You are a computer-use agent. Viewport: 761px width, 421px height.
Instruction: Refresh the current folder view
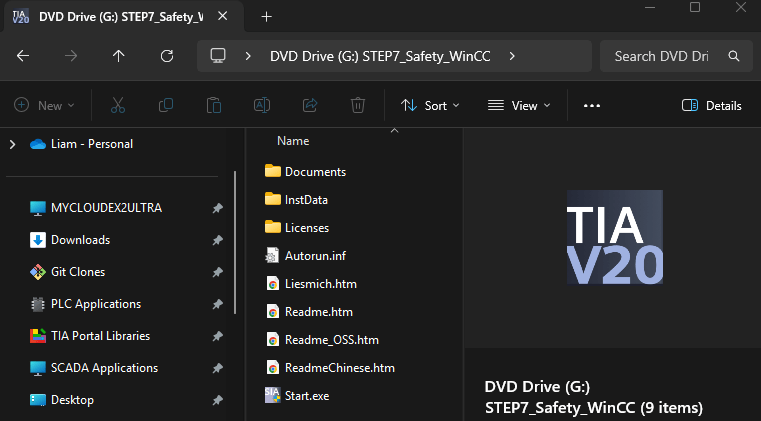(x=167, y=56)
